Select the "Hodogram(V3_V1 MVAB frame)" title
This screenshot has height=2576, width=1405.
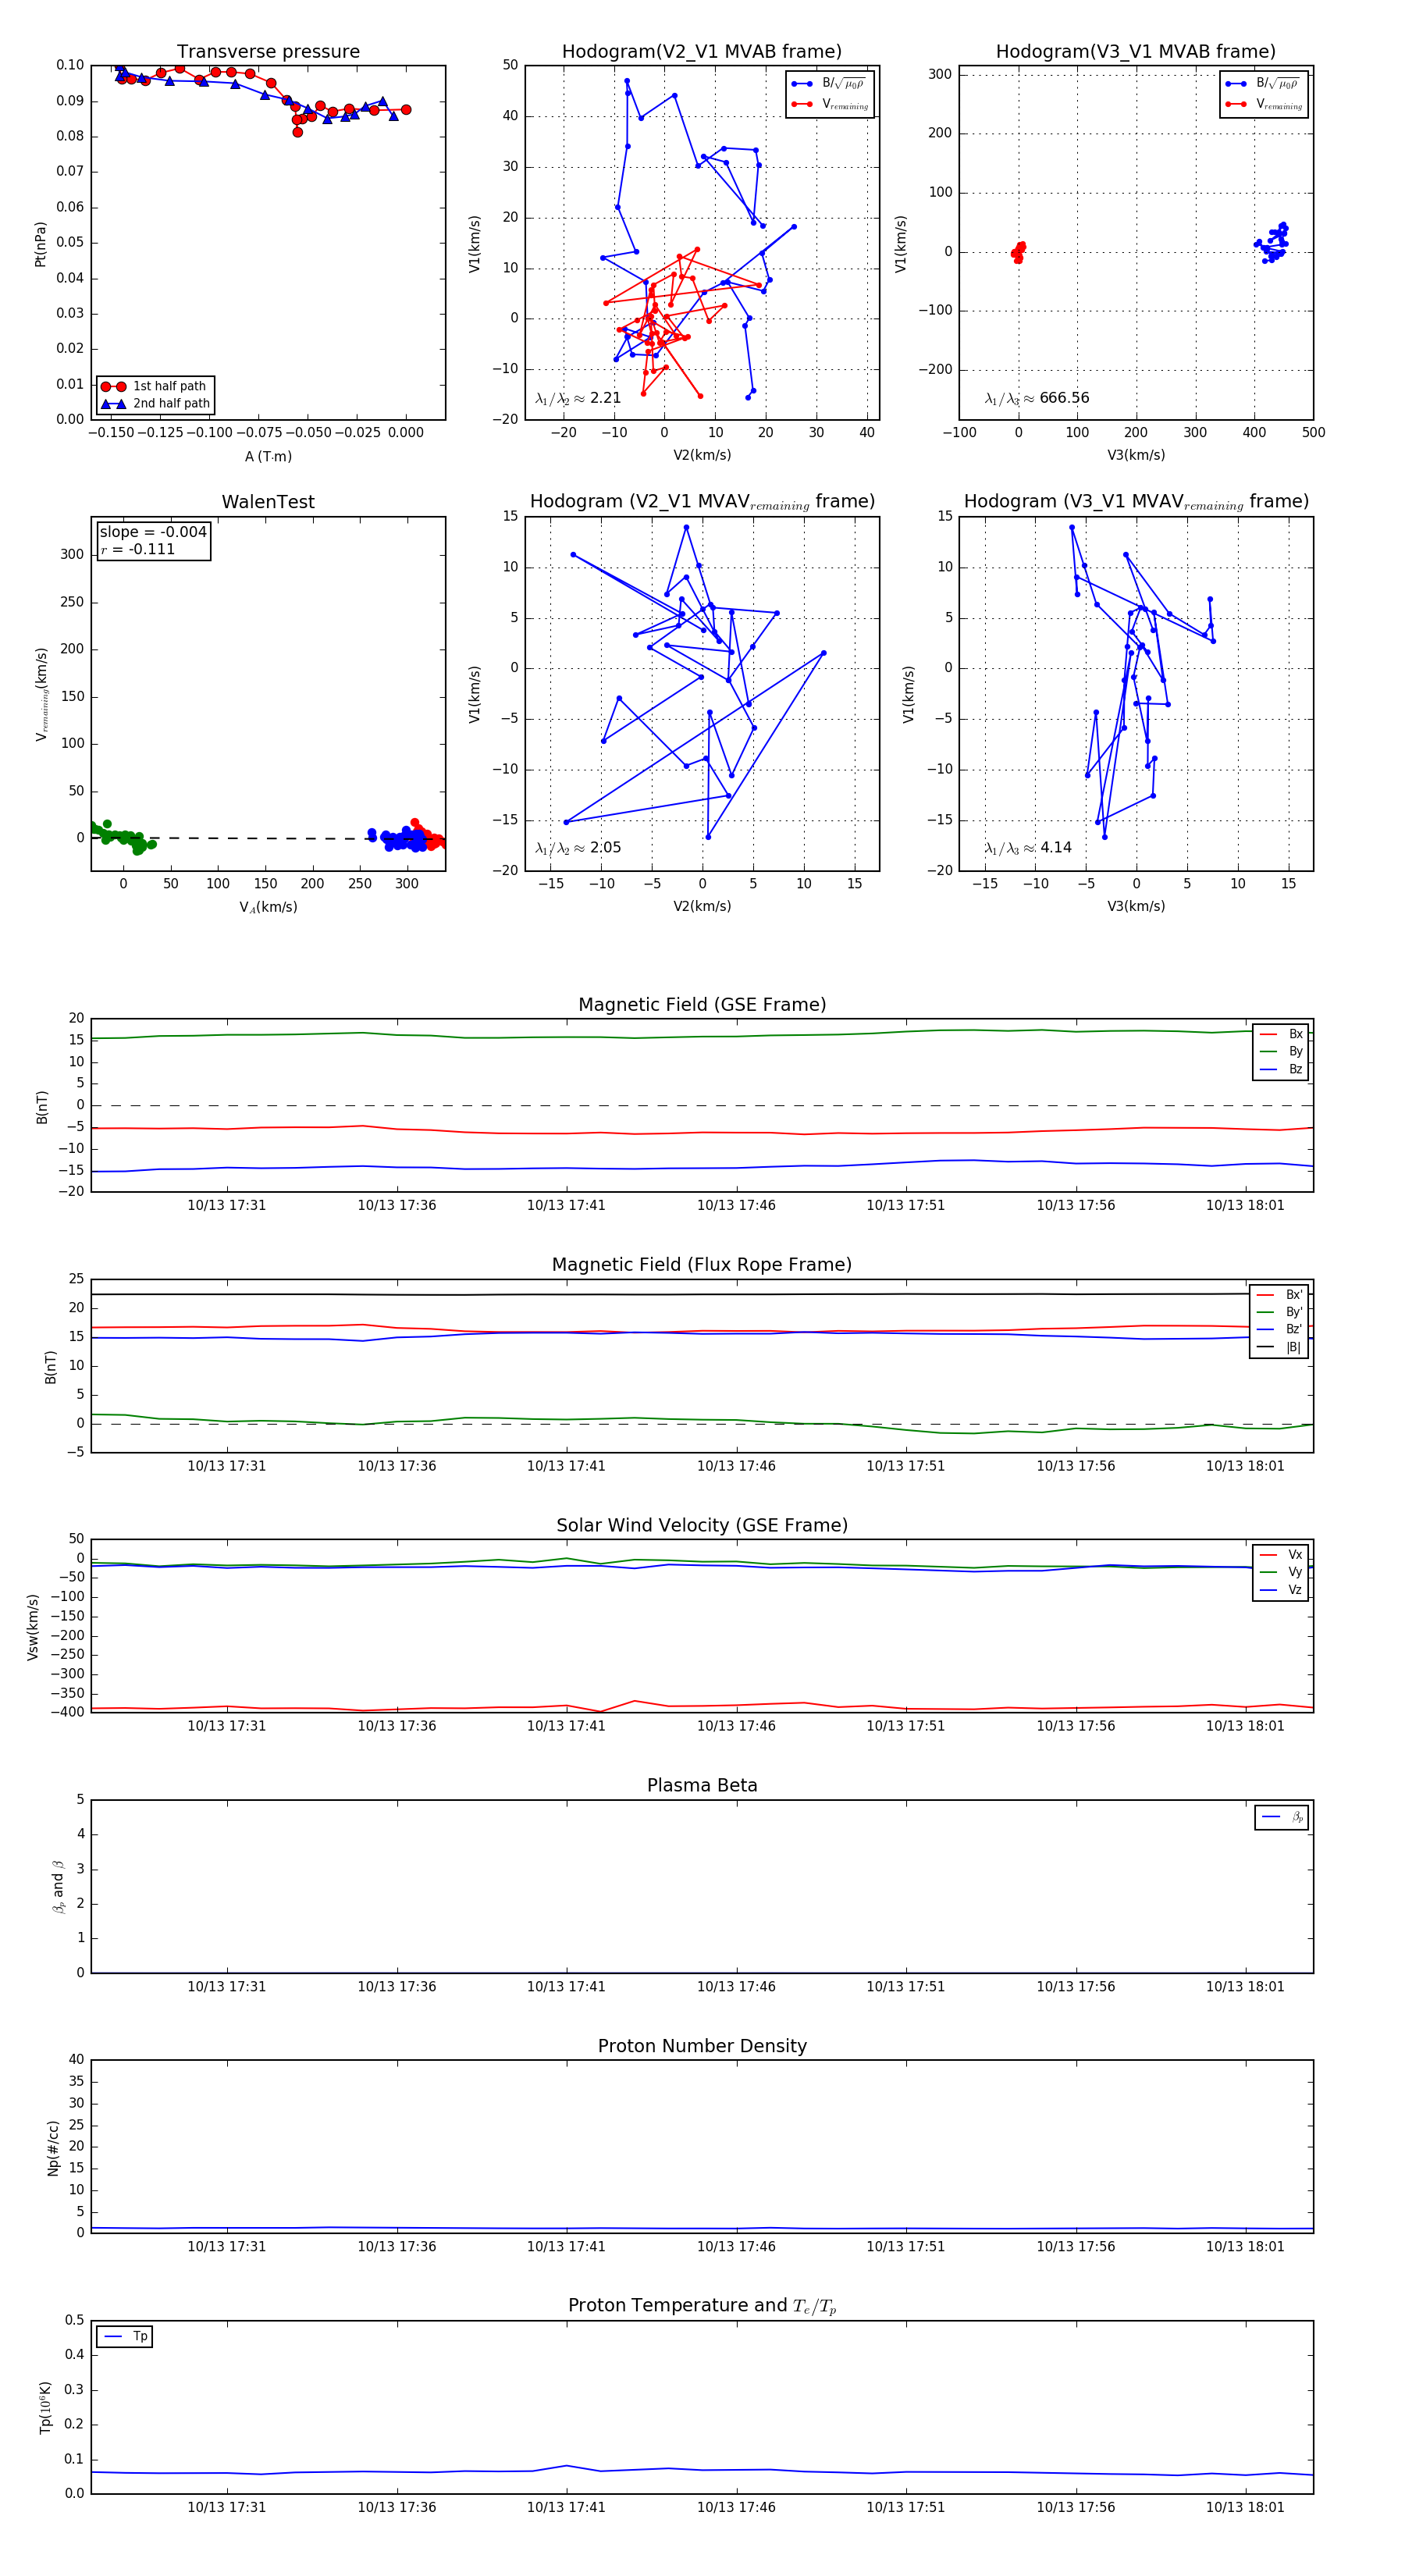click(1136, 52)
